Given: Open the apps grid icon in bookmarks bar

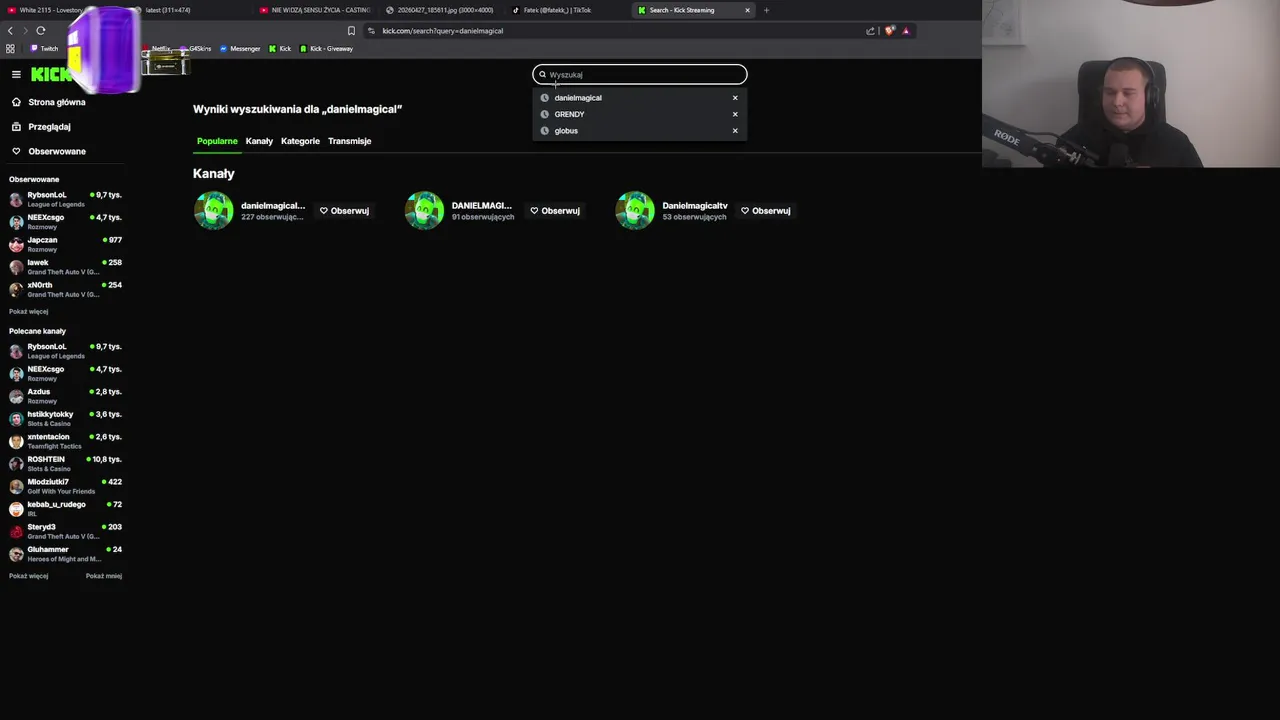Looking at the screenshot, I should [10, 48].
